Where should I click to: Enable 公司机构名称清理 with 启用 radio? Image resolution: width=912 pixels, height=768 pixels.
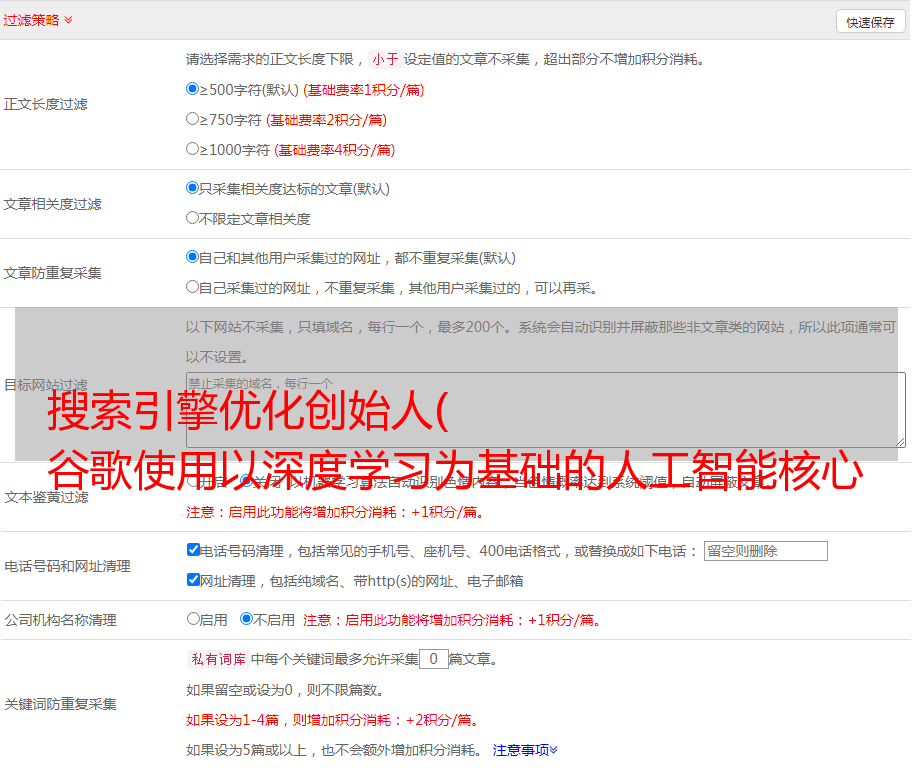tap(194, 619)
